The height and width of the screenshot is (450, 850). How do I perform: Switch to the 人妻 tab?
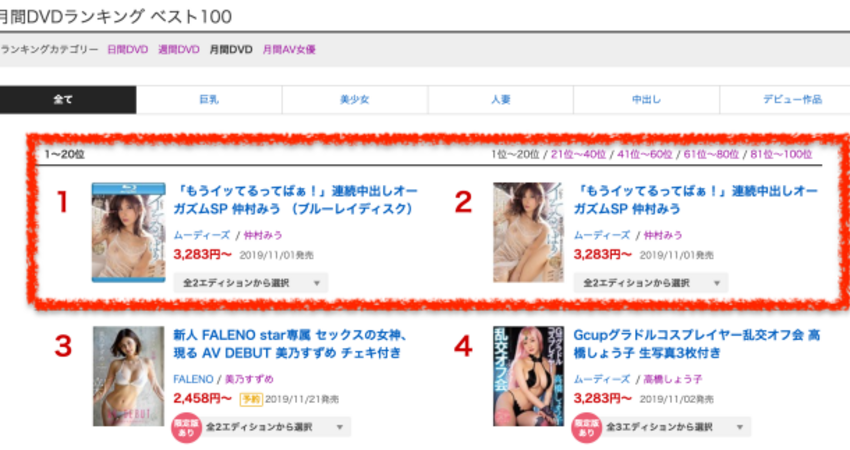click(x=501, y=99)
